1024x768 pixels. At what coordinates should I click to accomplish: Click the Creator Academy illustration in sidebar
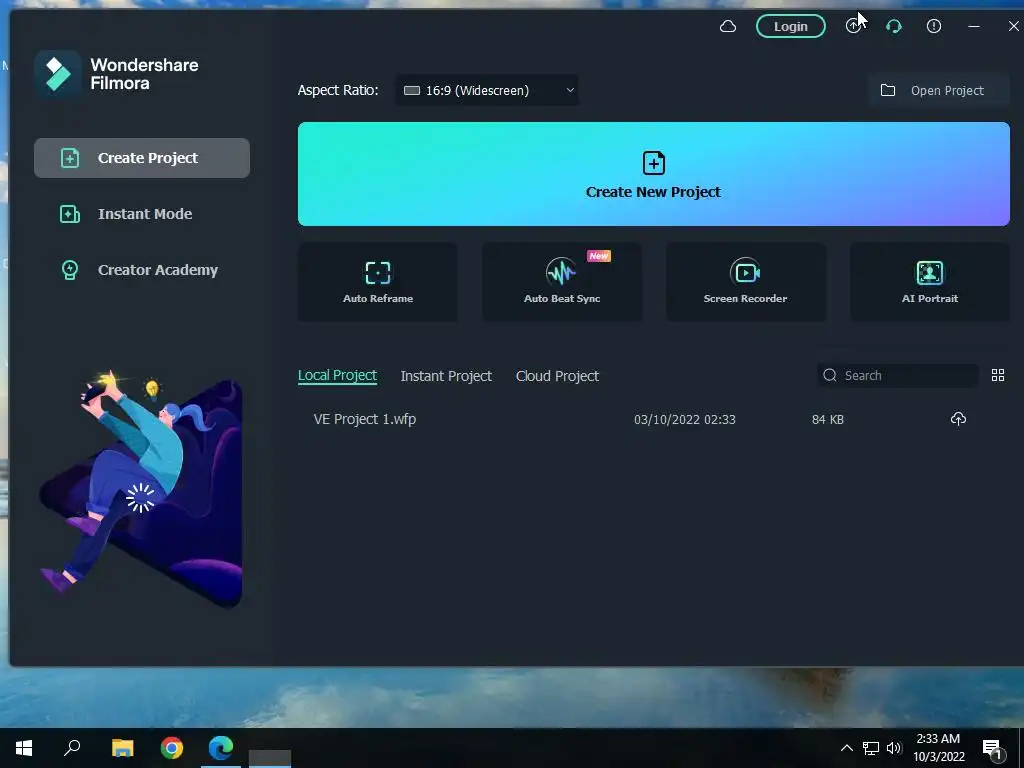point(141,488)
